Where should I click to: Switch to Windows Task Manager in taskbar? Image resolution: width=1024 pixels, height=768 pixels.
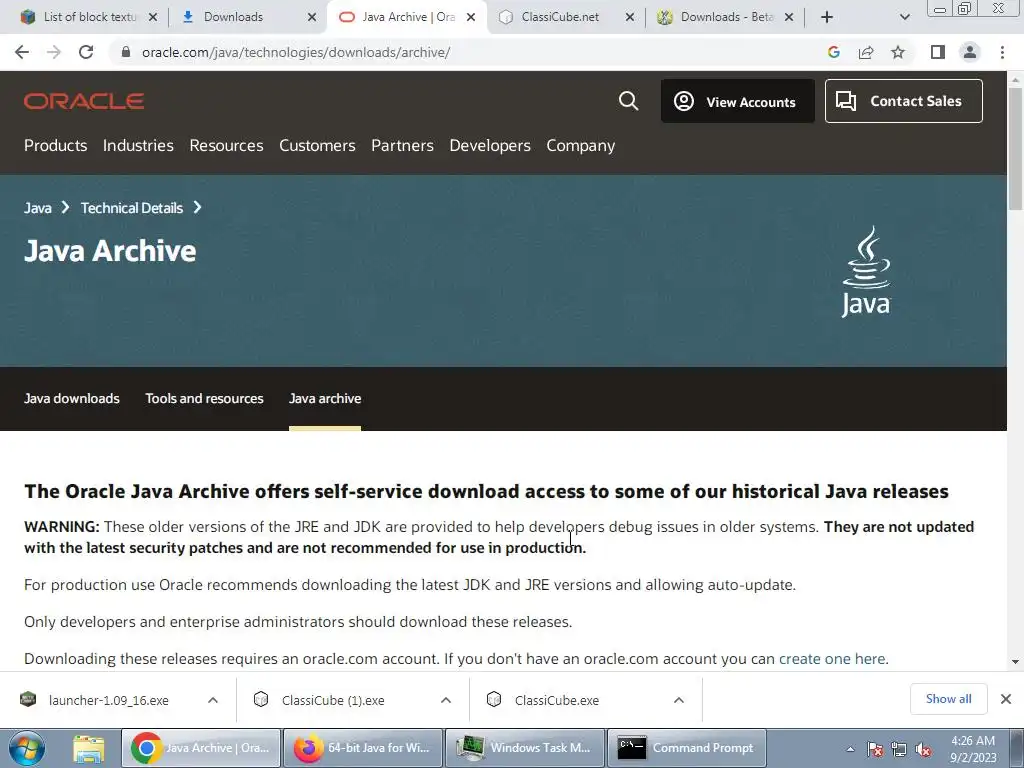tap(525, 748)
